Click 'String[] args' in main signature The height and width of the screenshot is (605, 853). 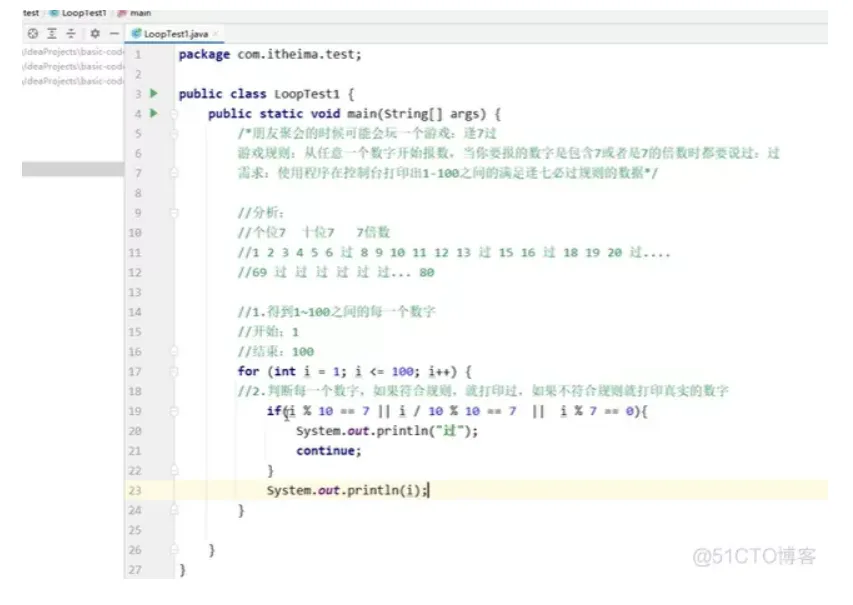tap(434, 114)
